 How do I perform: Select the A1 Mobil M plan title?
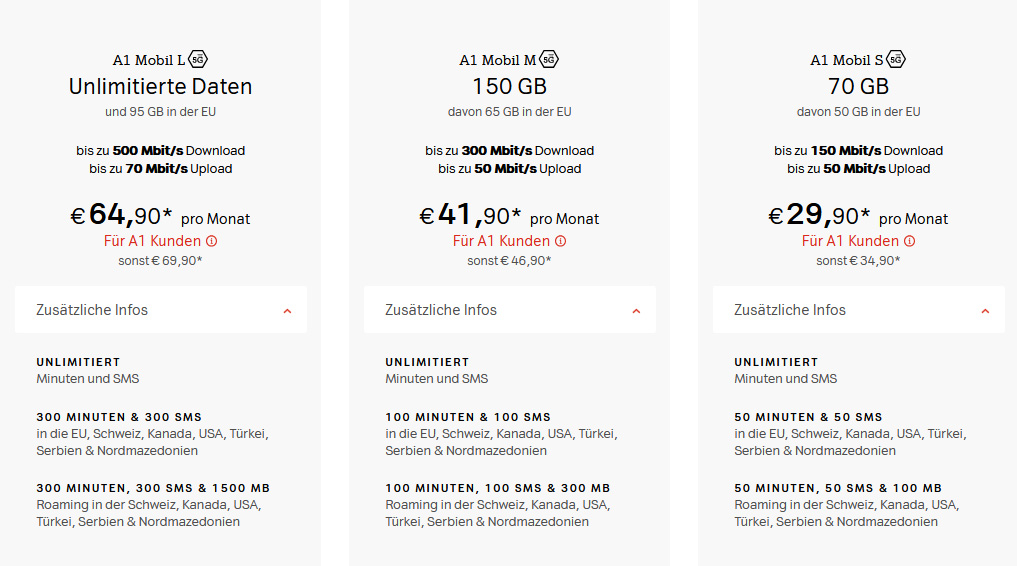click(498, 60)
